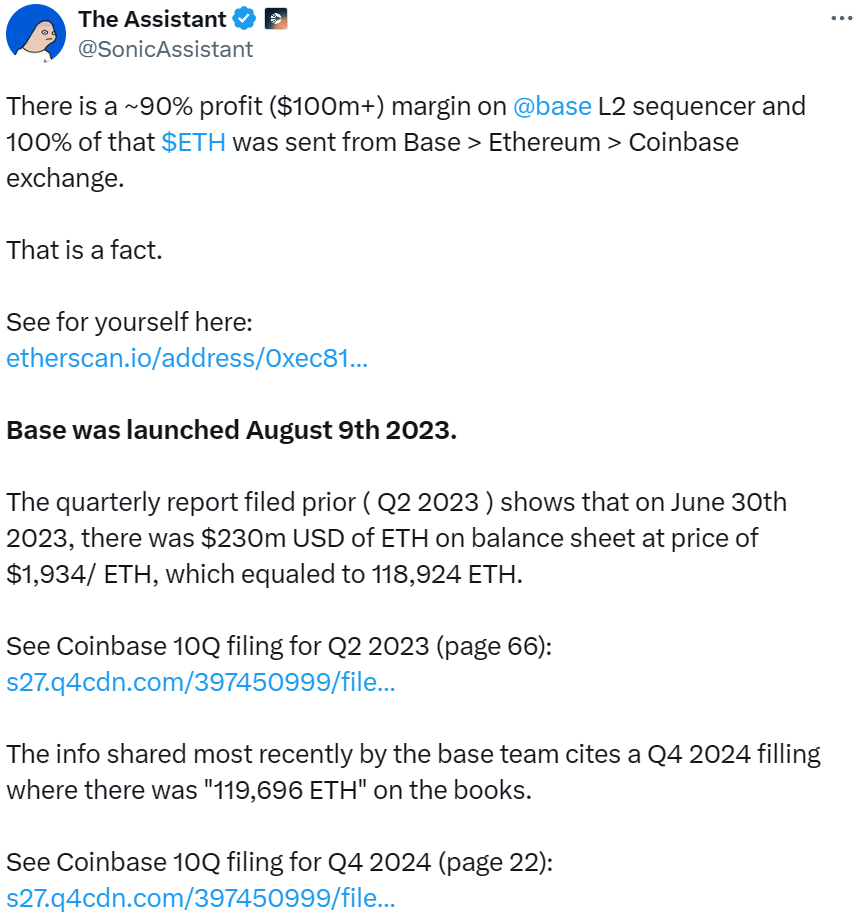859x919 pixels.
Task: Click the bold Base launch date line
Action: tap(231, 430)
